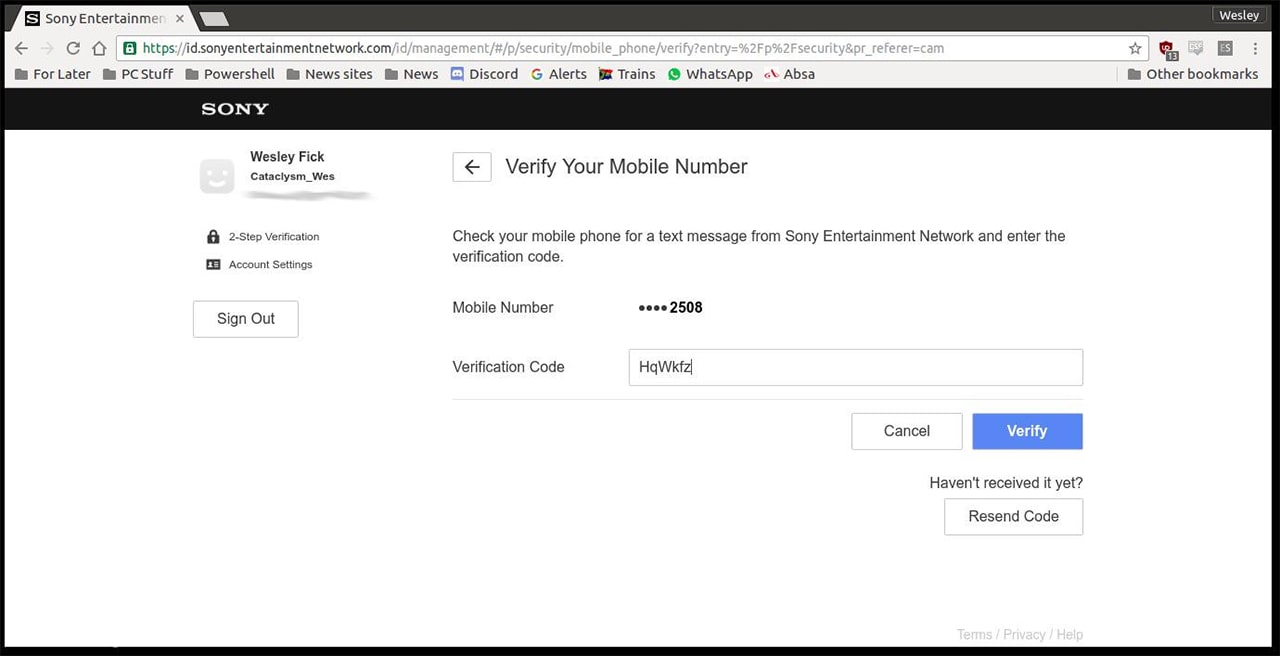Reload the page with refresh icon

click(x=73, y=48)
